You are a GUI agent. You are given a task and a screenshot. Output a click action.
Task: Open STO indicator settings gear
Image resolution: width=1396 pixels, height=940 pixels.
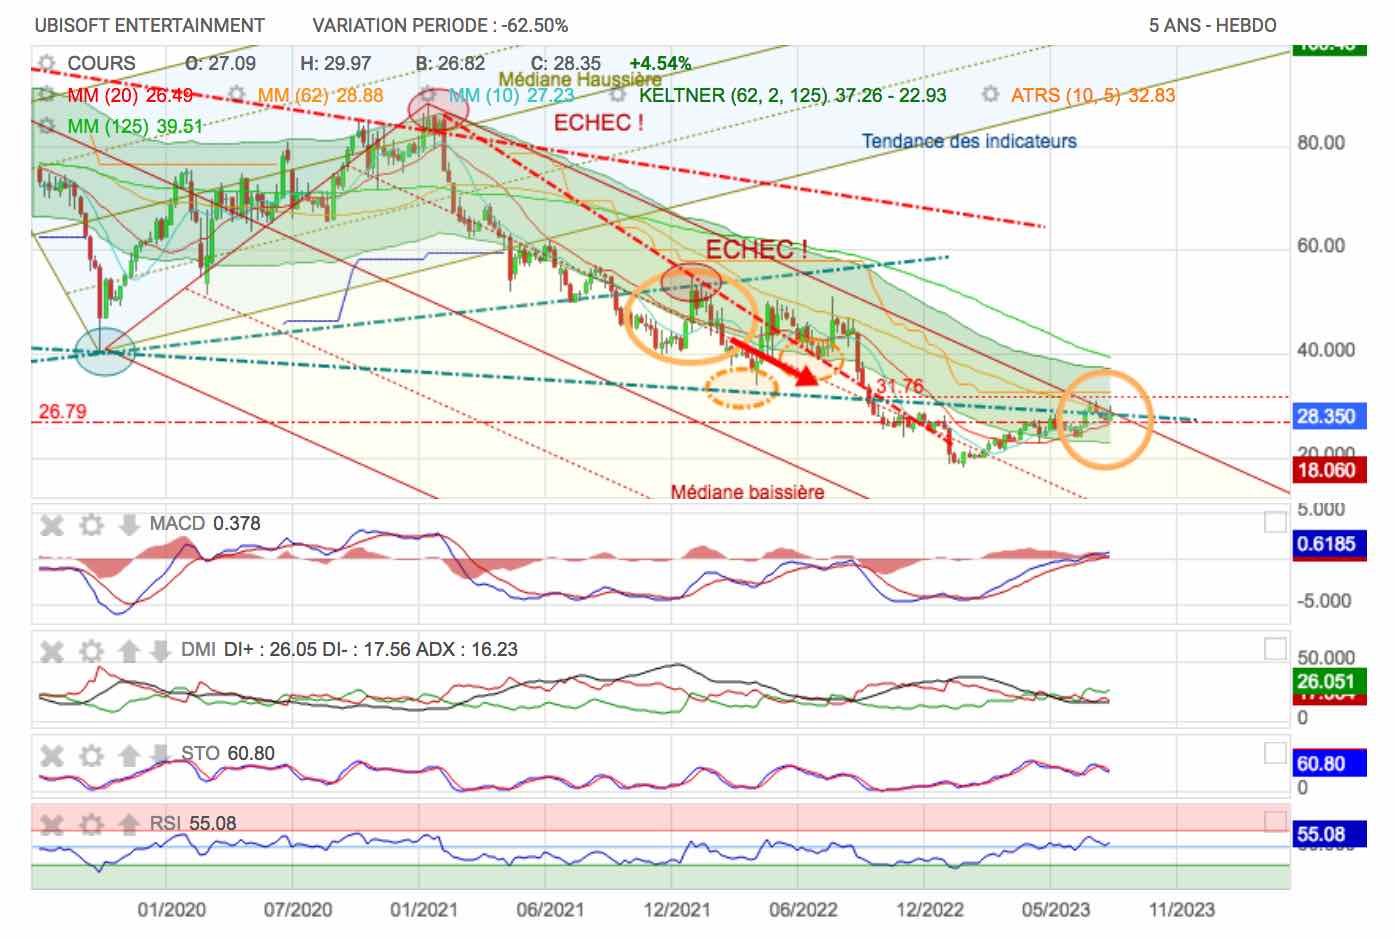point(91,755)
